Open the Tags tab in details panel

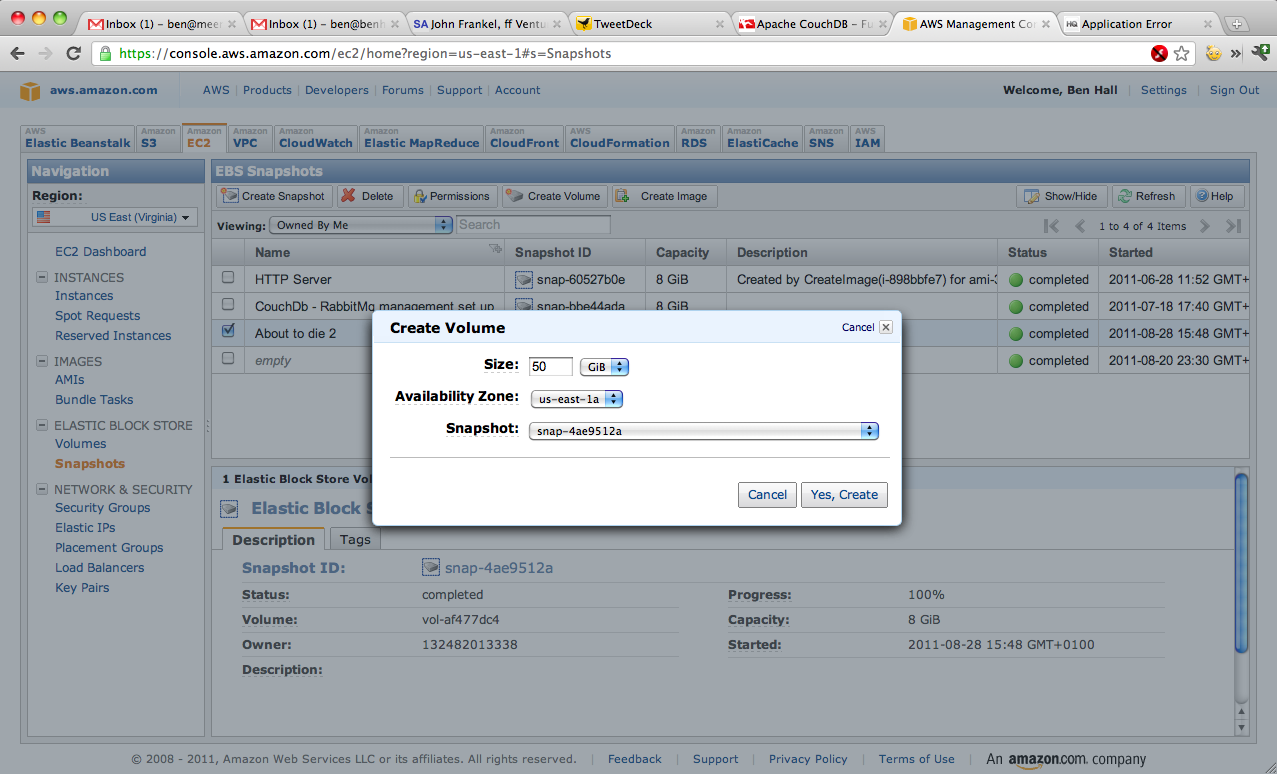click(355, 540)
